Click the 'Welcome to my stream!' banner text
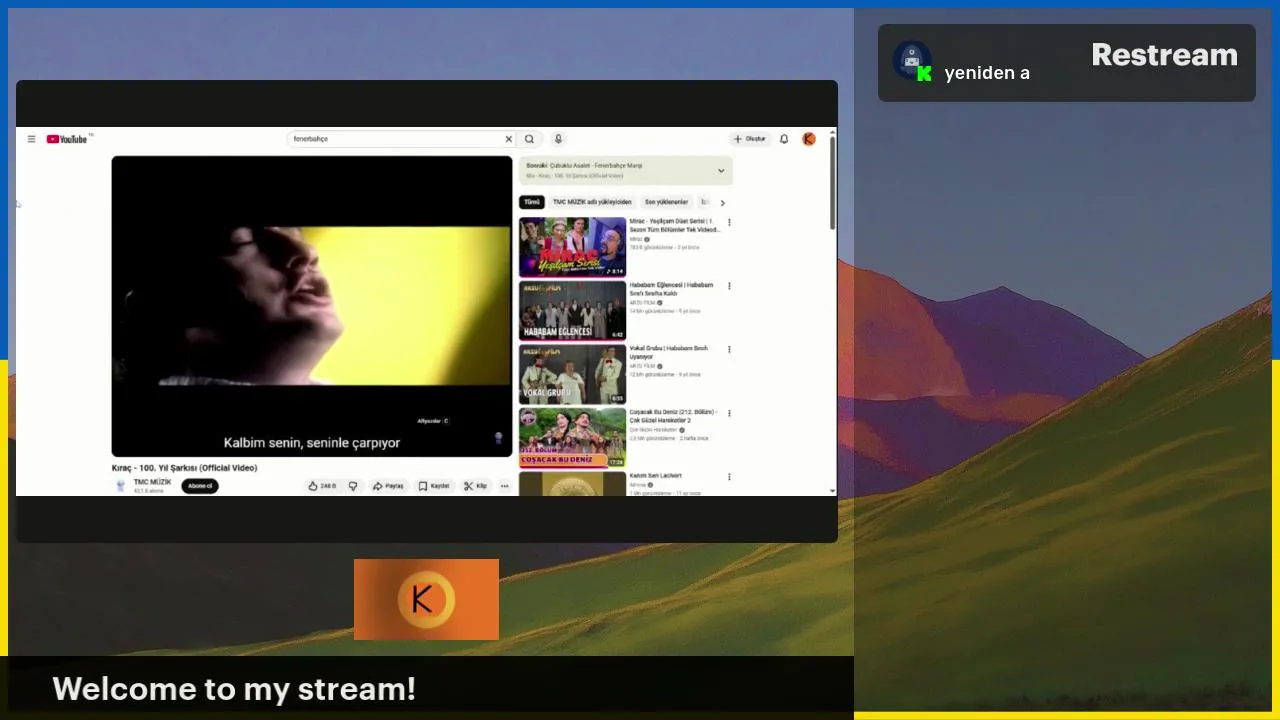This screenshot has height=720, width=1280. point(234,689)
